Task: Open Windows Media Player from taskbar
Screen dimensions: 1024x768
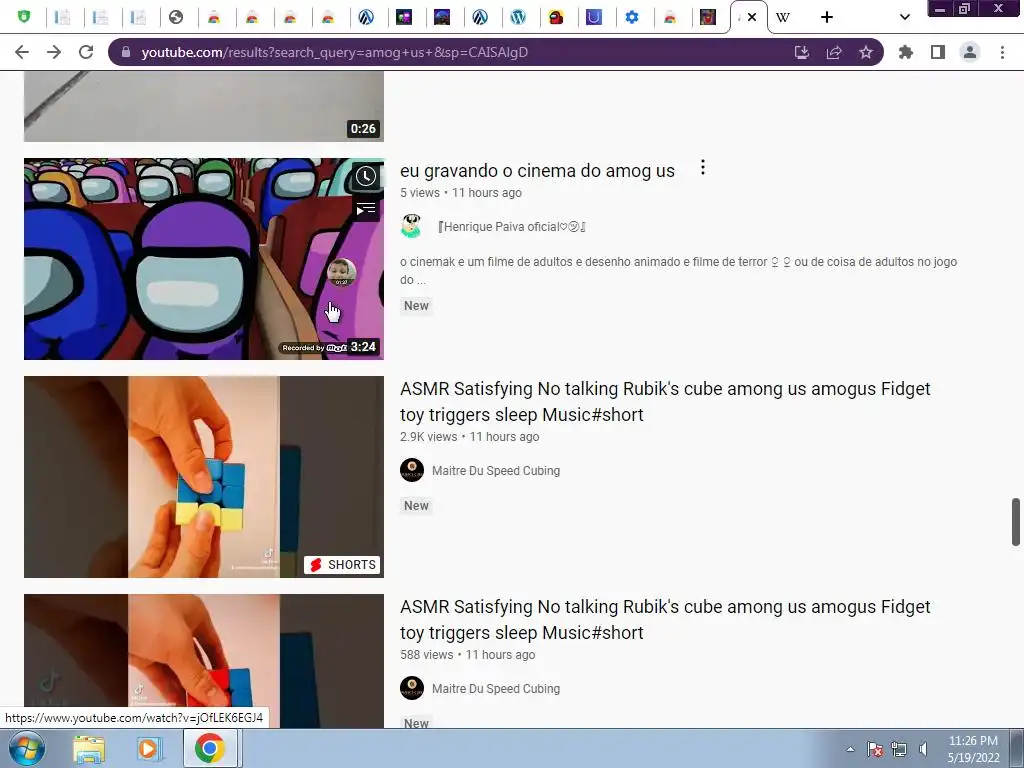Action: point(149,749)
